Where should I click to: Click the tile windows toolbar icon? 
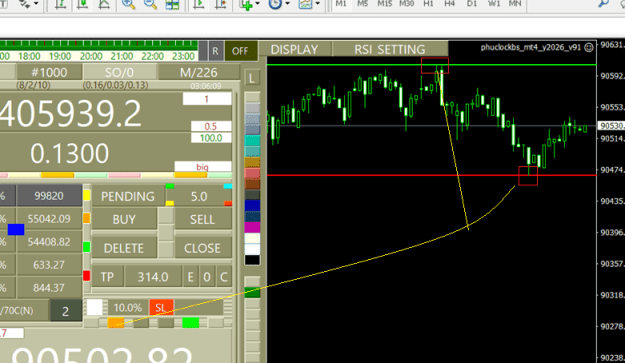pos(172,4)
